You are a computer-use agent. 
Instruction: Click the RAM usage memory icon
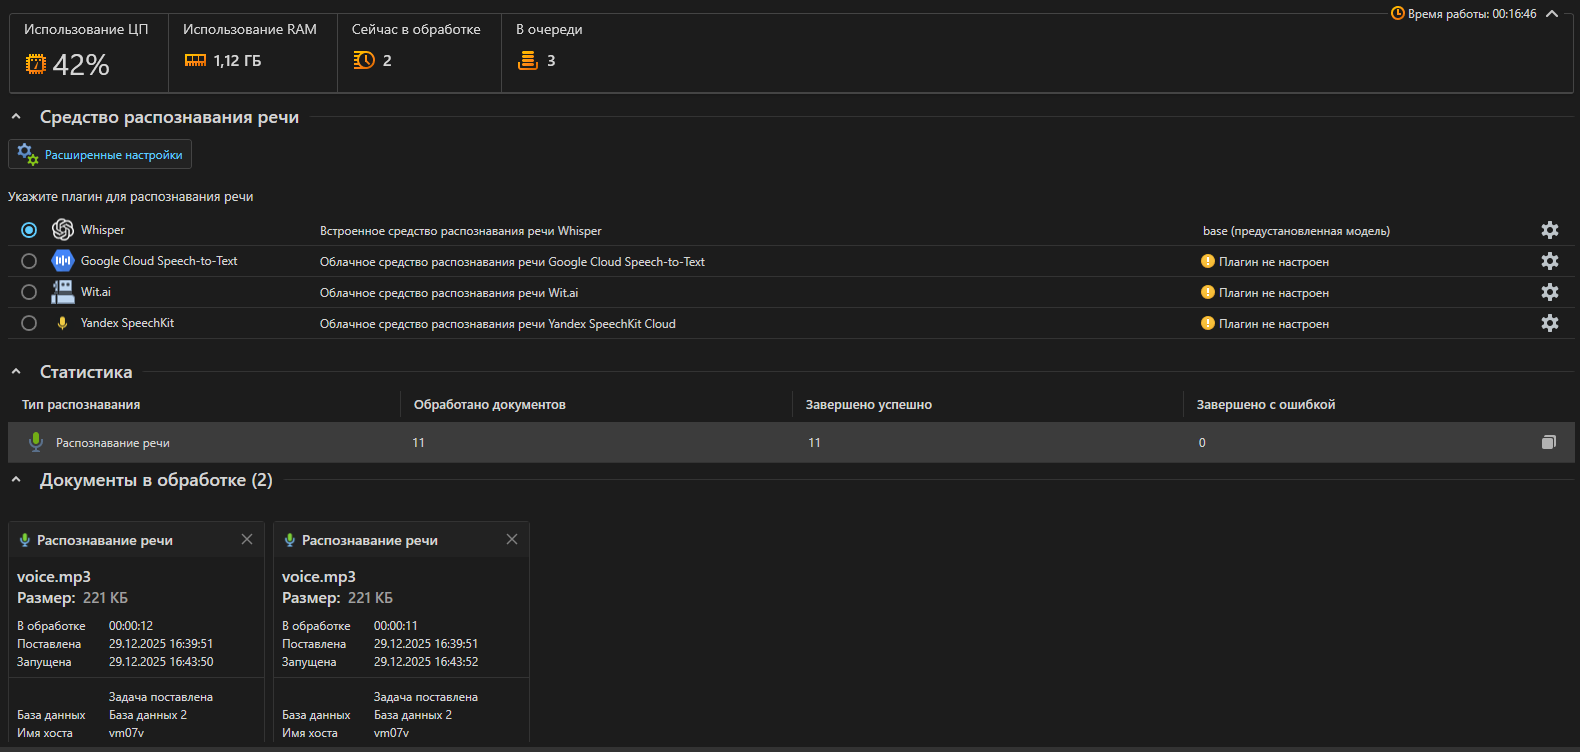pyautogui.click(x=195, y=61)
